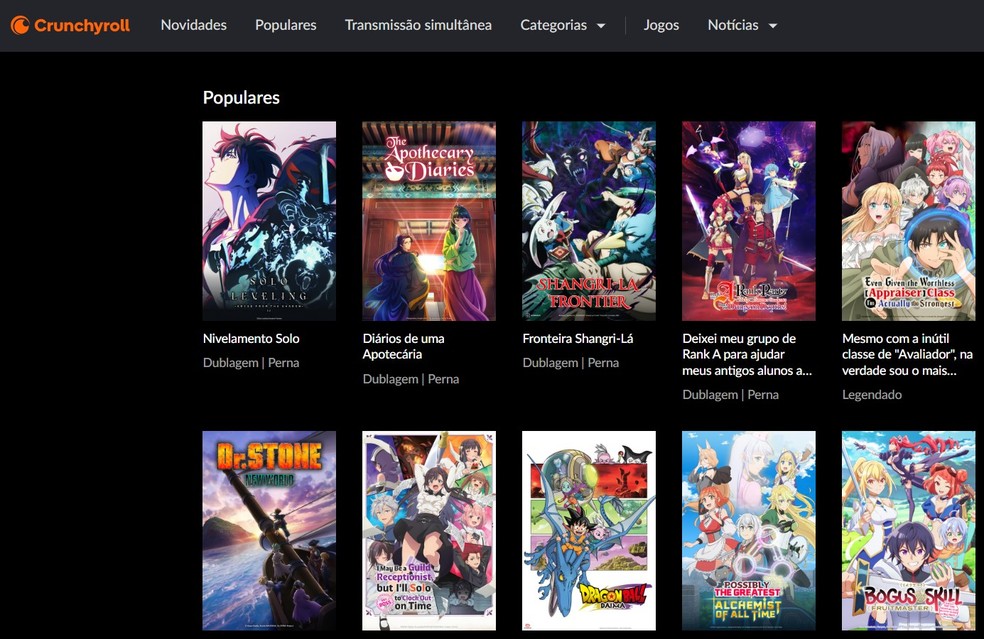Click the Legendado label
Screen dimensions: 984x639
[872, 395]
